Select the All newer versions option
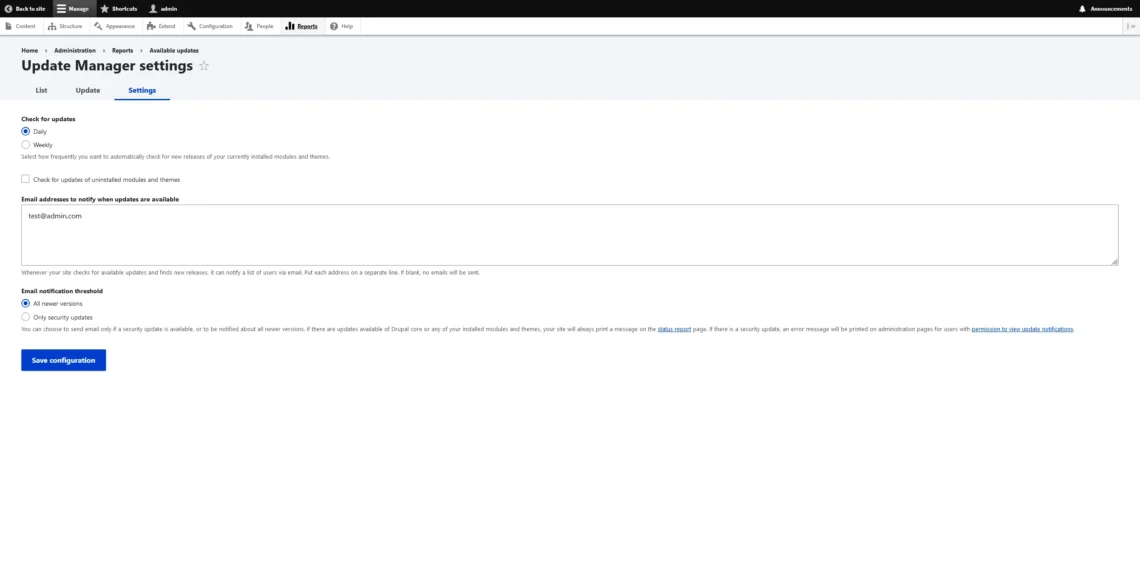The width and height of the screenshot is (1140, 578). (25, 304)
